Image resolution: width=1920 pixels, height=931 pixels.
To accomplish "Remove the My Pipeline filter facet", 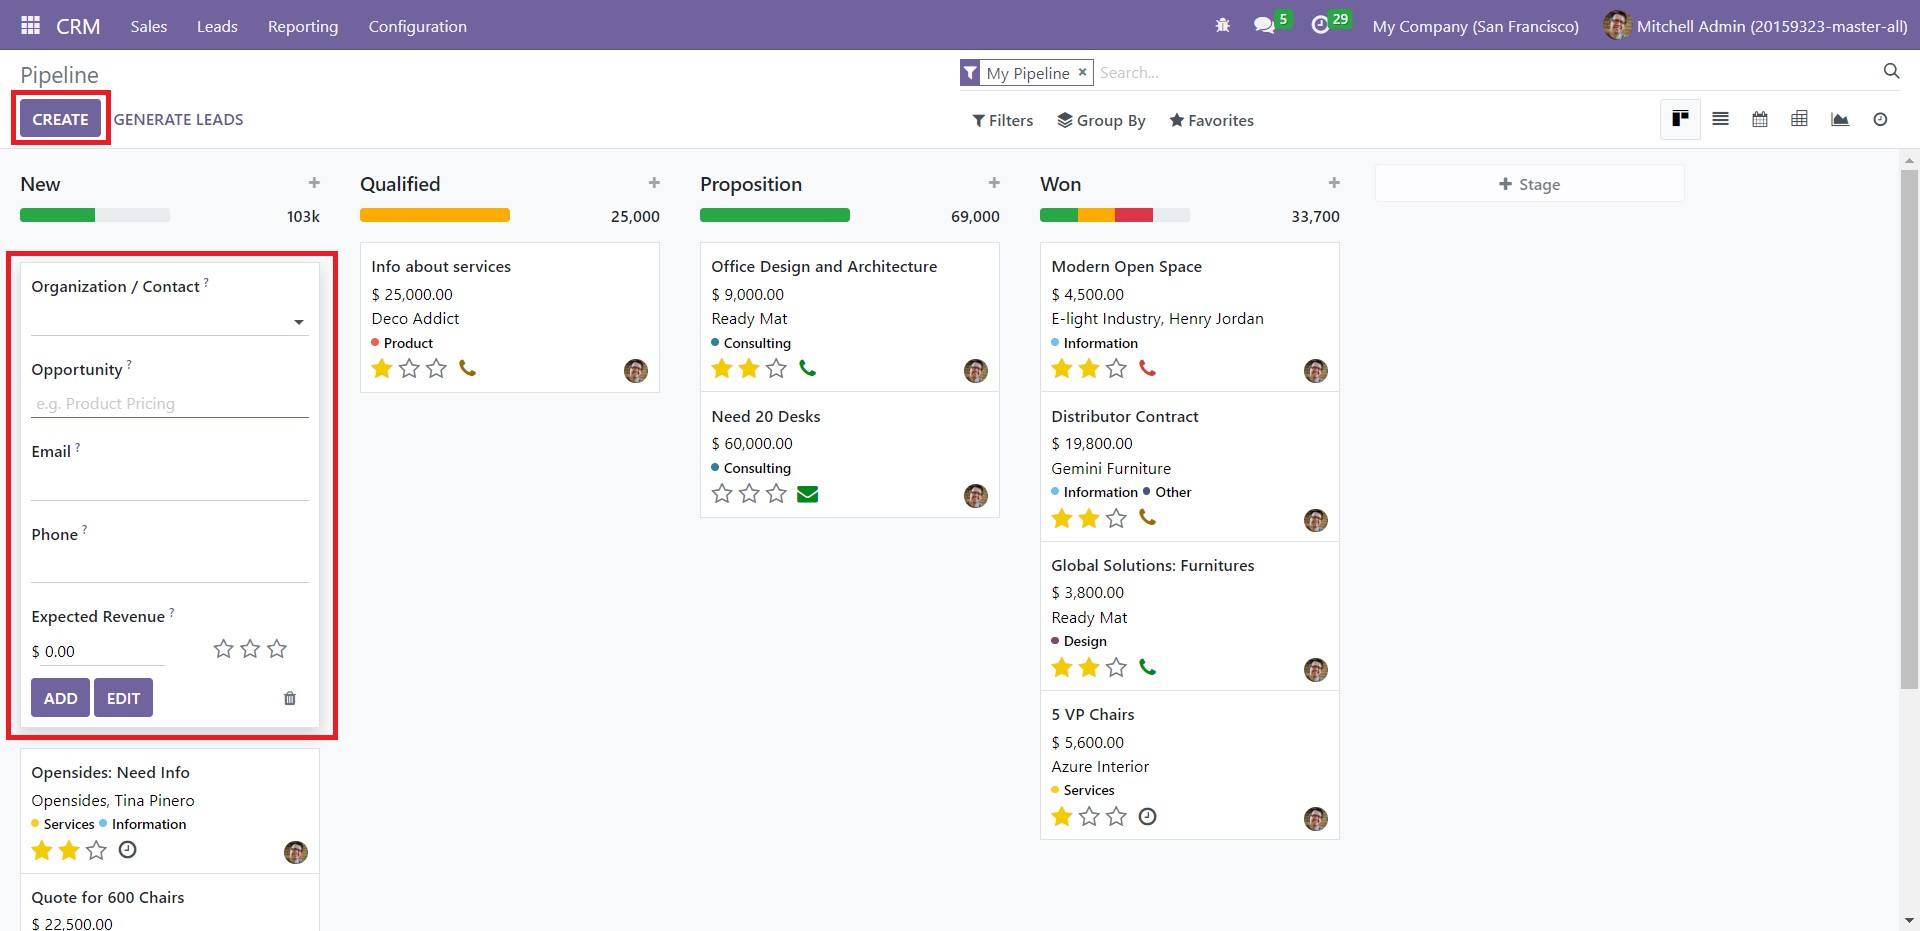I will pyautogui.click(x=1082, y=72).
